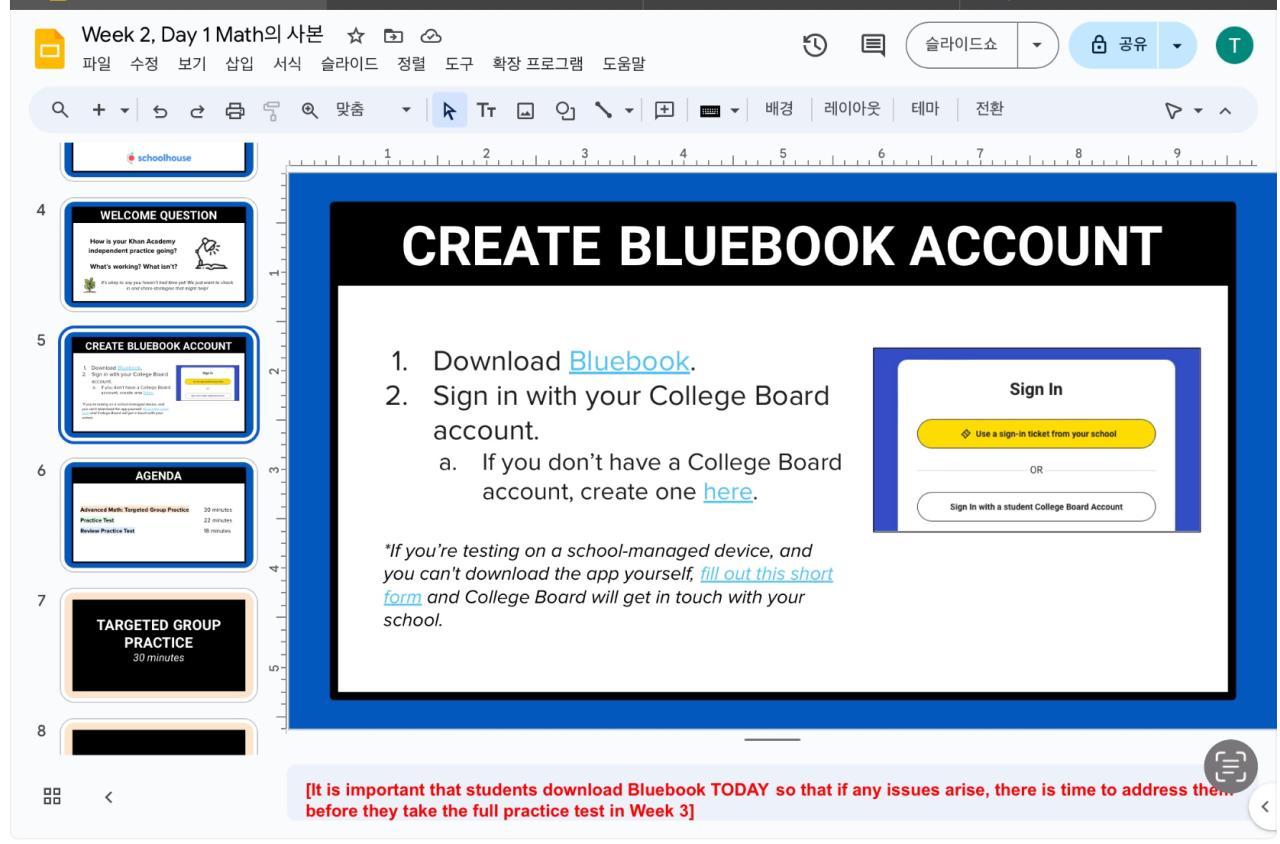Screen dimensions: 1280x844
Task: Select the 'CREATE BLUEBOOK ACCOUNT' slide heading
Action: pos(782,246)
